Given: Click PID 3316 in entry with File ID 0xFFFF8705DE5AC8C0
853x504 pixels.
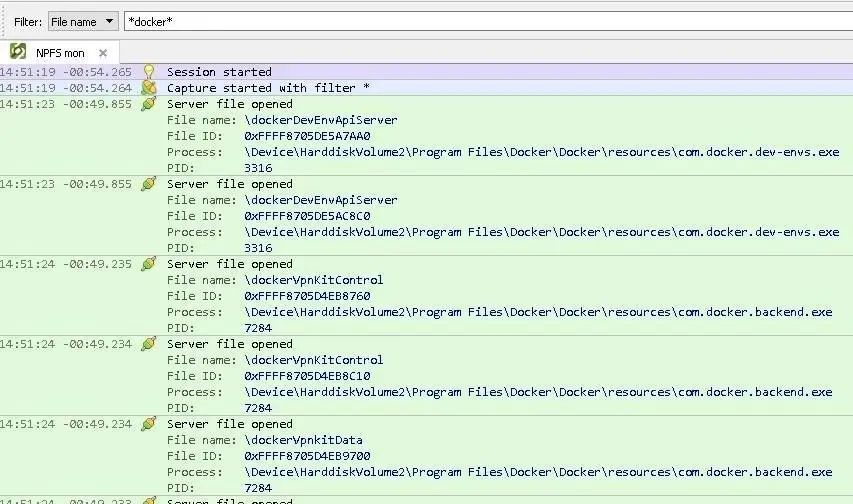Looking at the screenshot, I should pyautogui.click(x=258, y=248).
